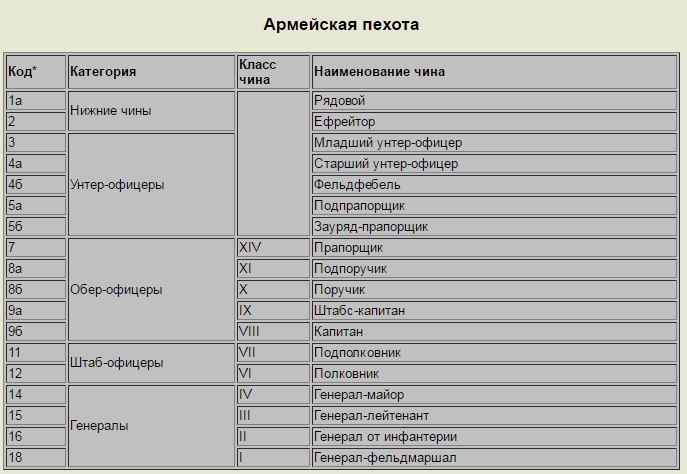The image size is (687, 474).
Task: Select the rank name 'Полковник'
Action: [x=494, y=374]
